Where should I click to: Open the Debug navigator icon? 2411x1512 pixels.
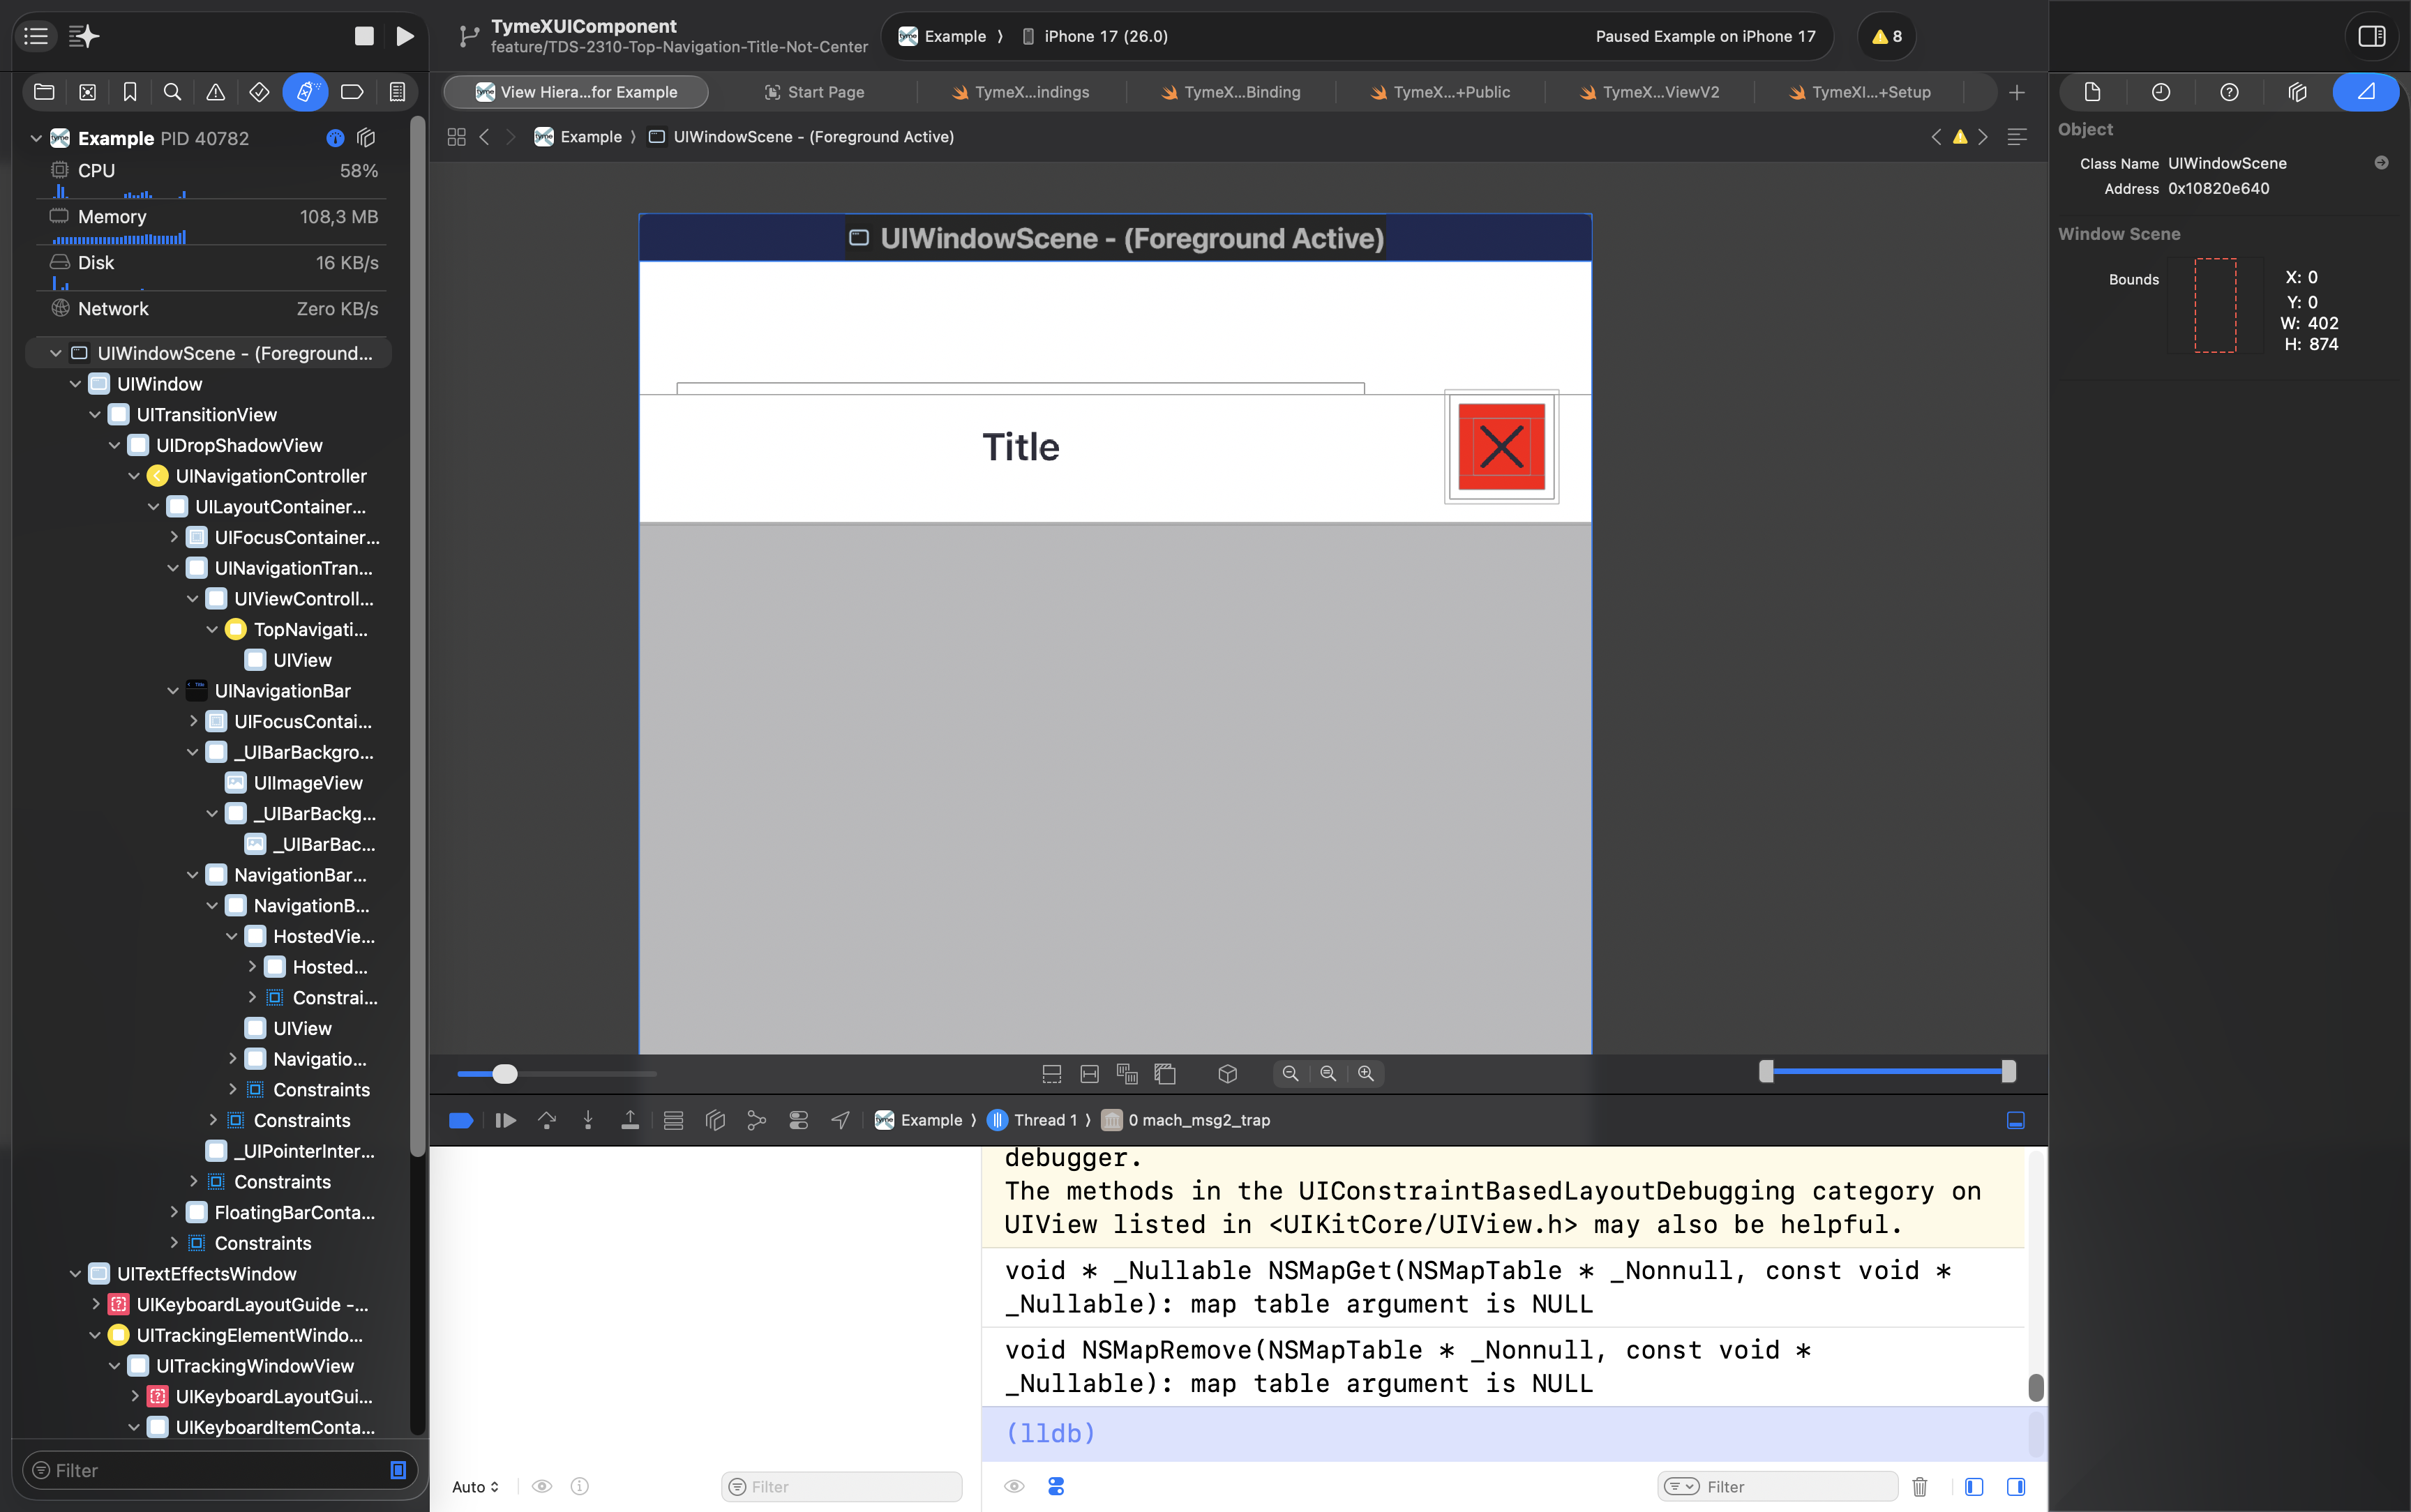[x=305, y=92]
